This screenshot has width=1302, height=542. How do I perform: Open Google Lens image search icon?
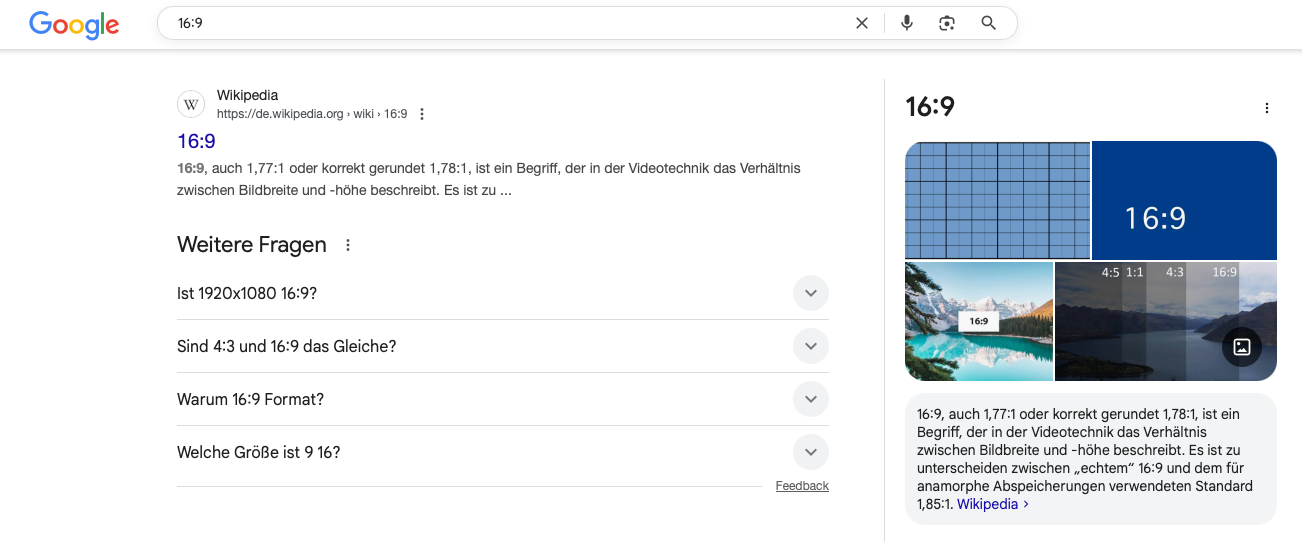pos(947,23)
